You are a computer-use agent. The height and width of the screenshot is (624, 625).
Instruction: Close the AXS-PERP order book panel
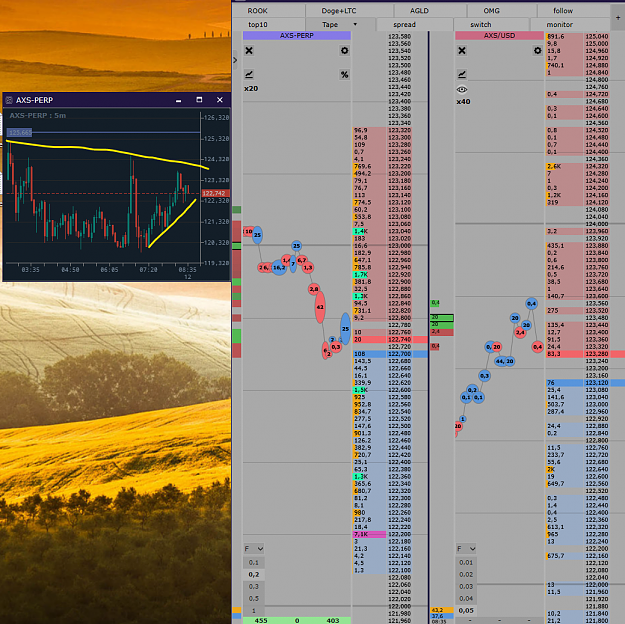click(x=249, y=51)
